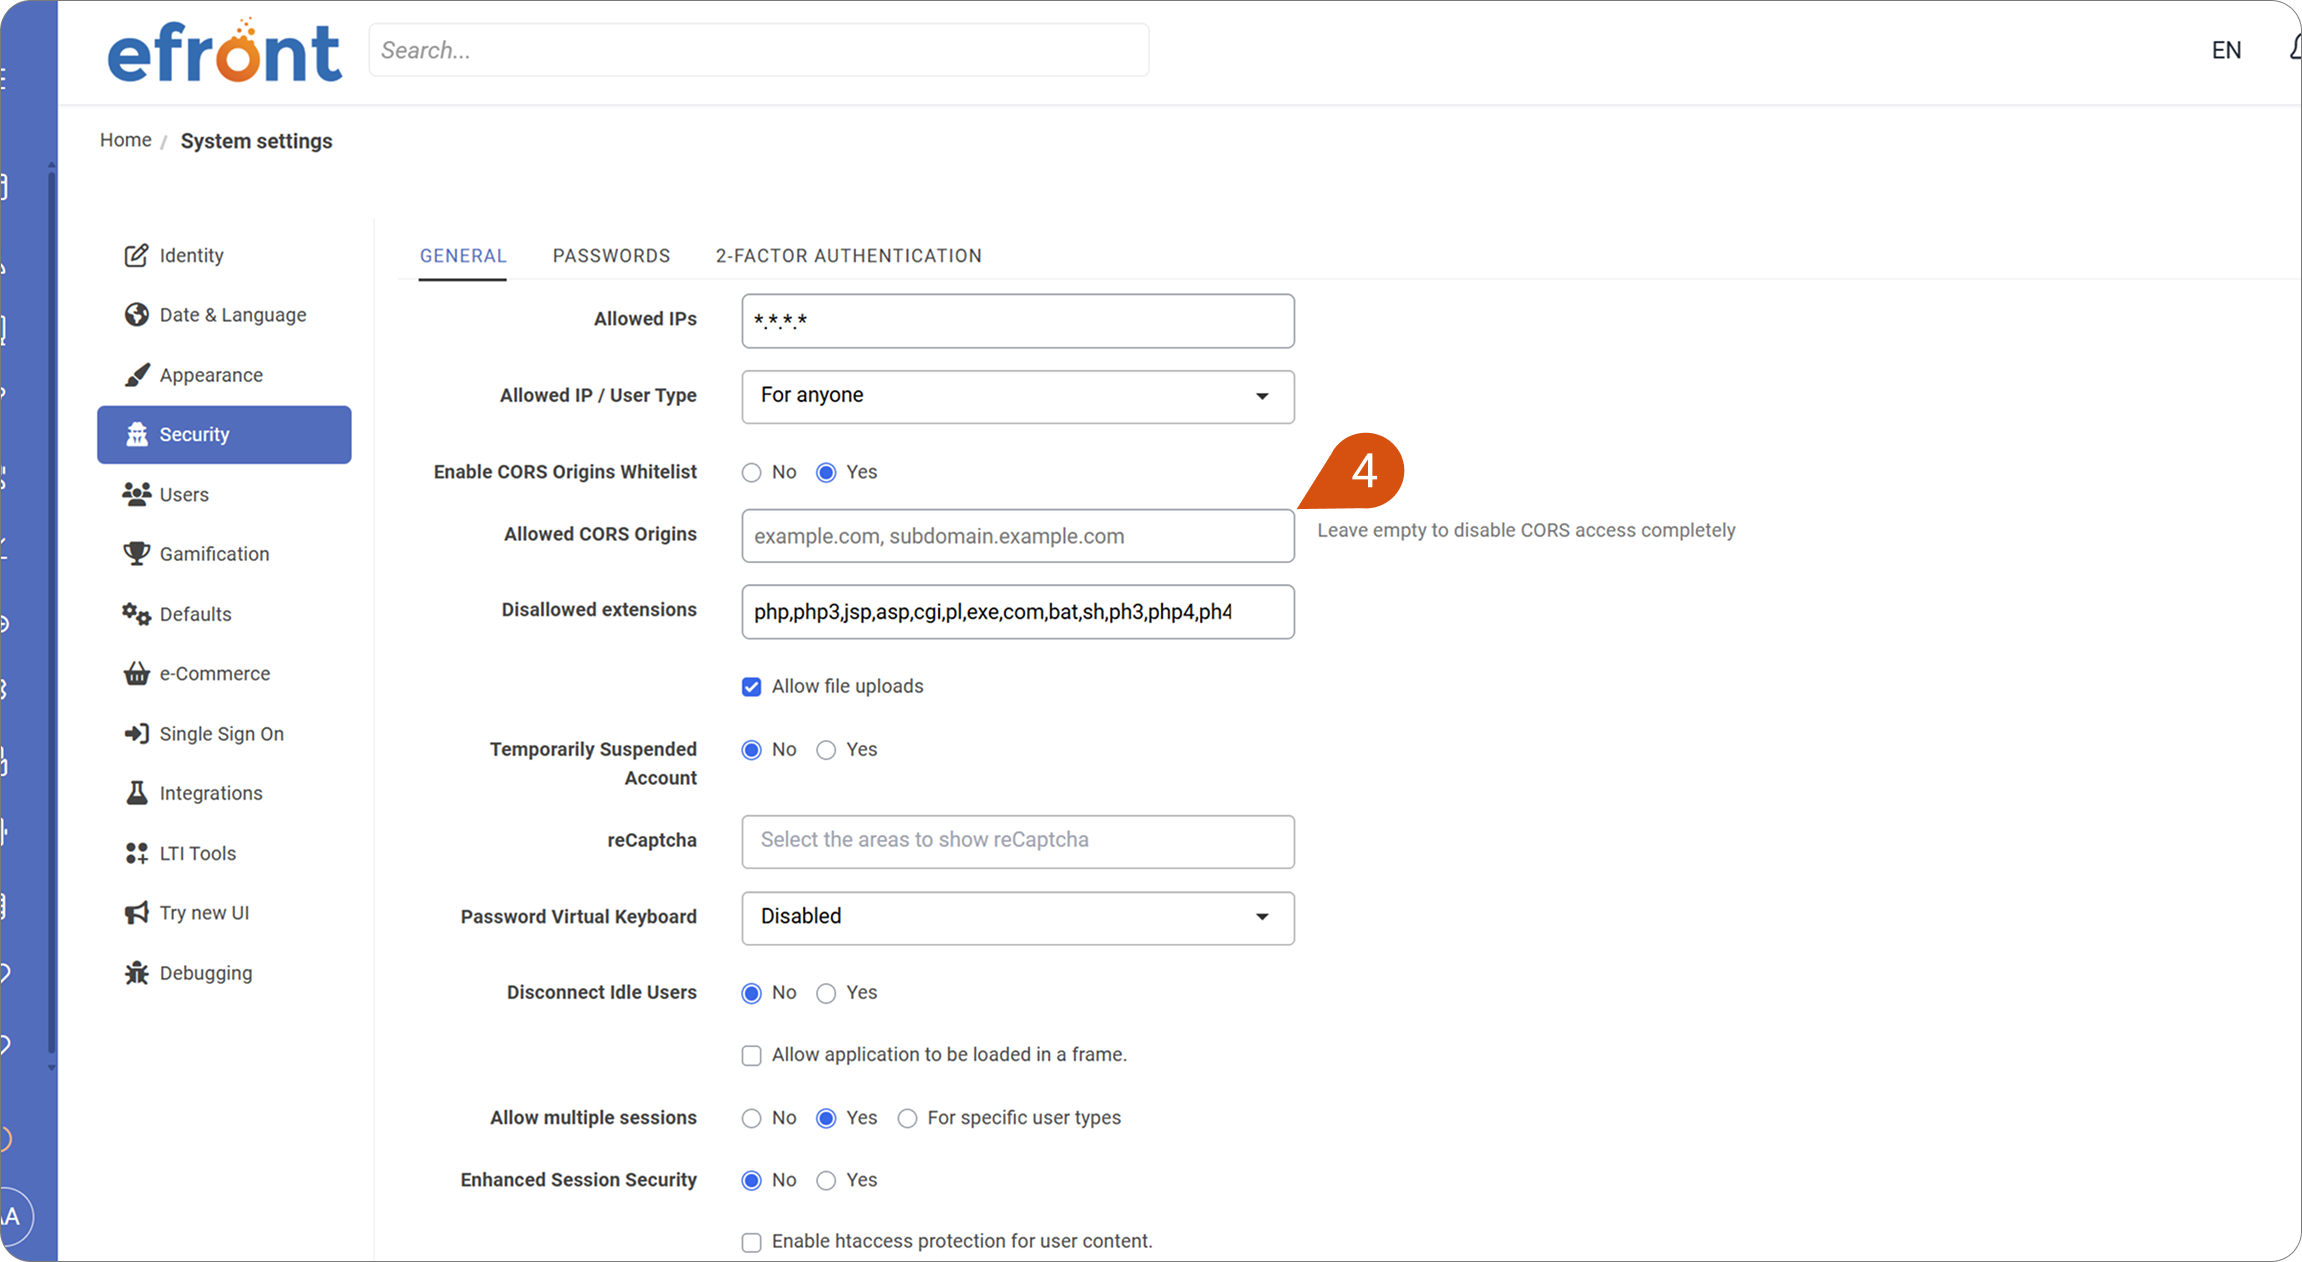
Task: Select Yes for Enhanced Session Security
Action: tap(826, 1181)
